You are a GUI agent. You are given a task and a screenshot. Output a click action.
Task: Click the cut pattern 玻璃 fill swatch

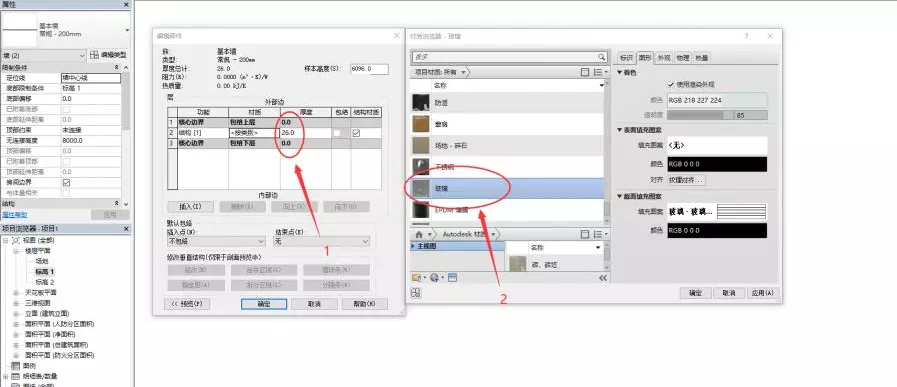[x=717, y=211]
